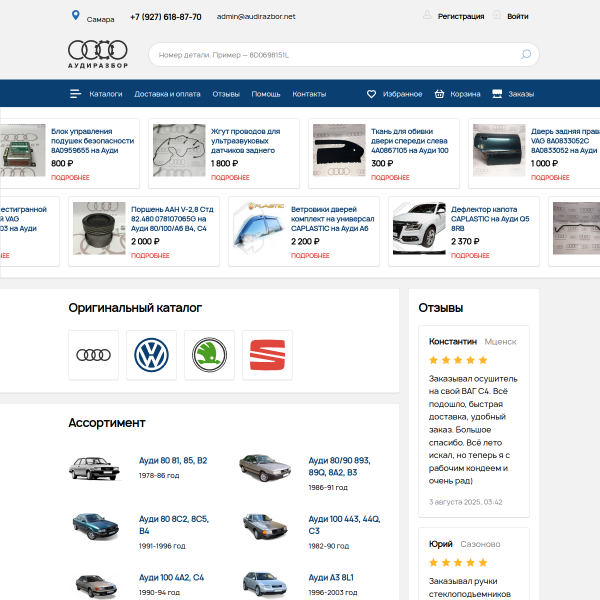Open Ауди 80 81, 85, B2 model link

(x=173, y=460)
